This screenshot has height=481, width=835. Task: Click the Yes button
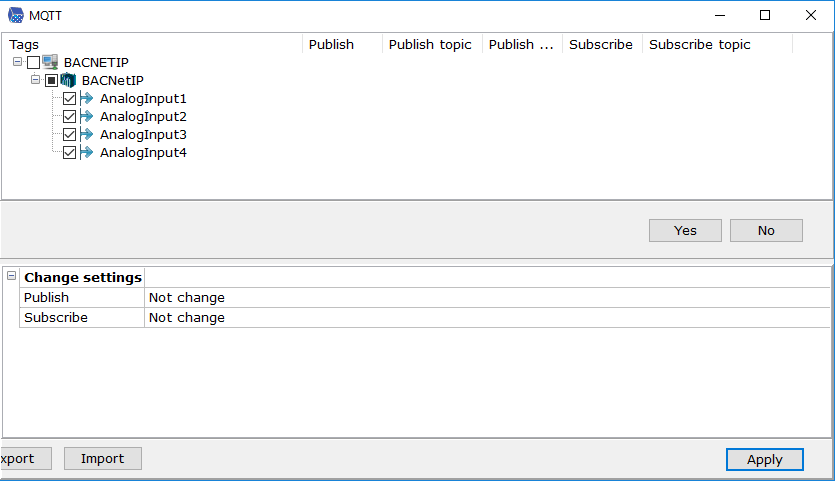point(685,231)
